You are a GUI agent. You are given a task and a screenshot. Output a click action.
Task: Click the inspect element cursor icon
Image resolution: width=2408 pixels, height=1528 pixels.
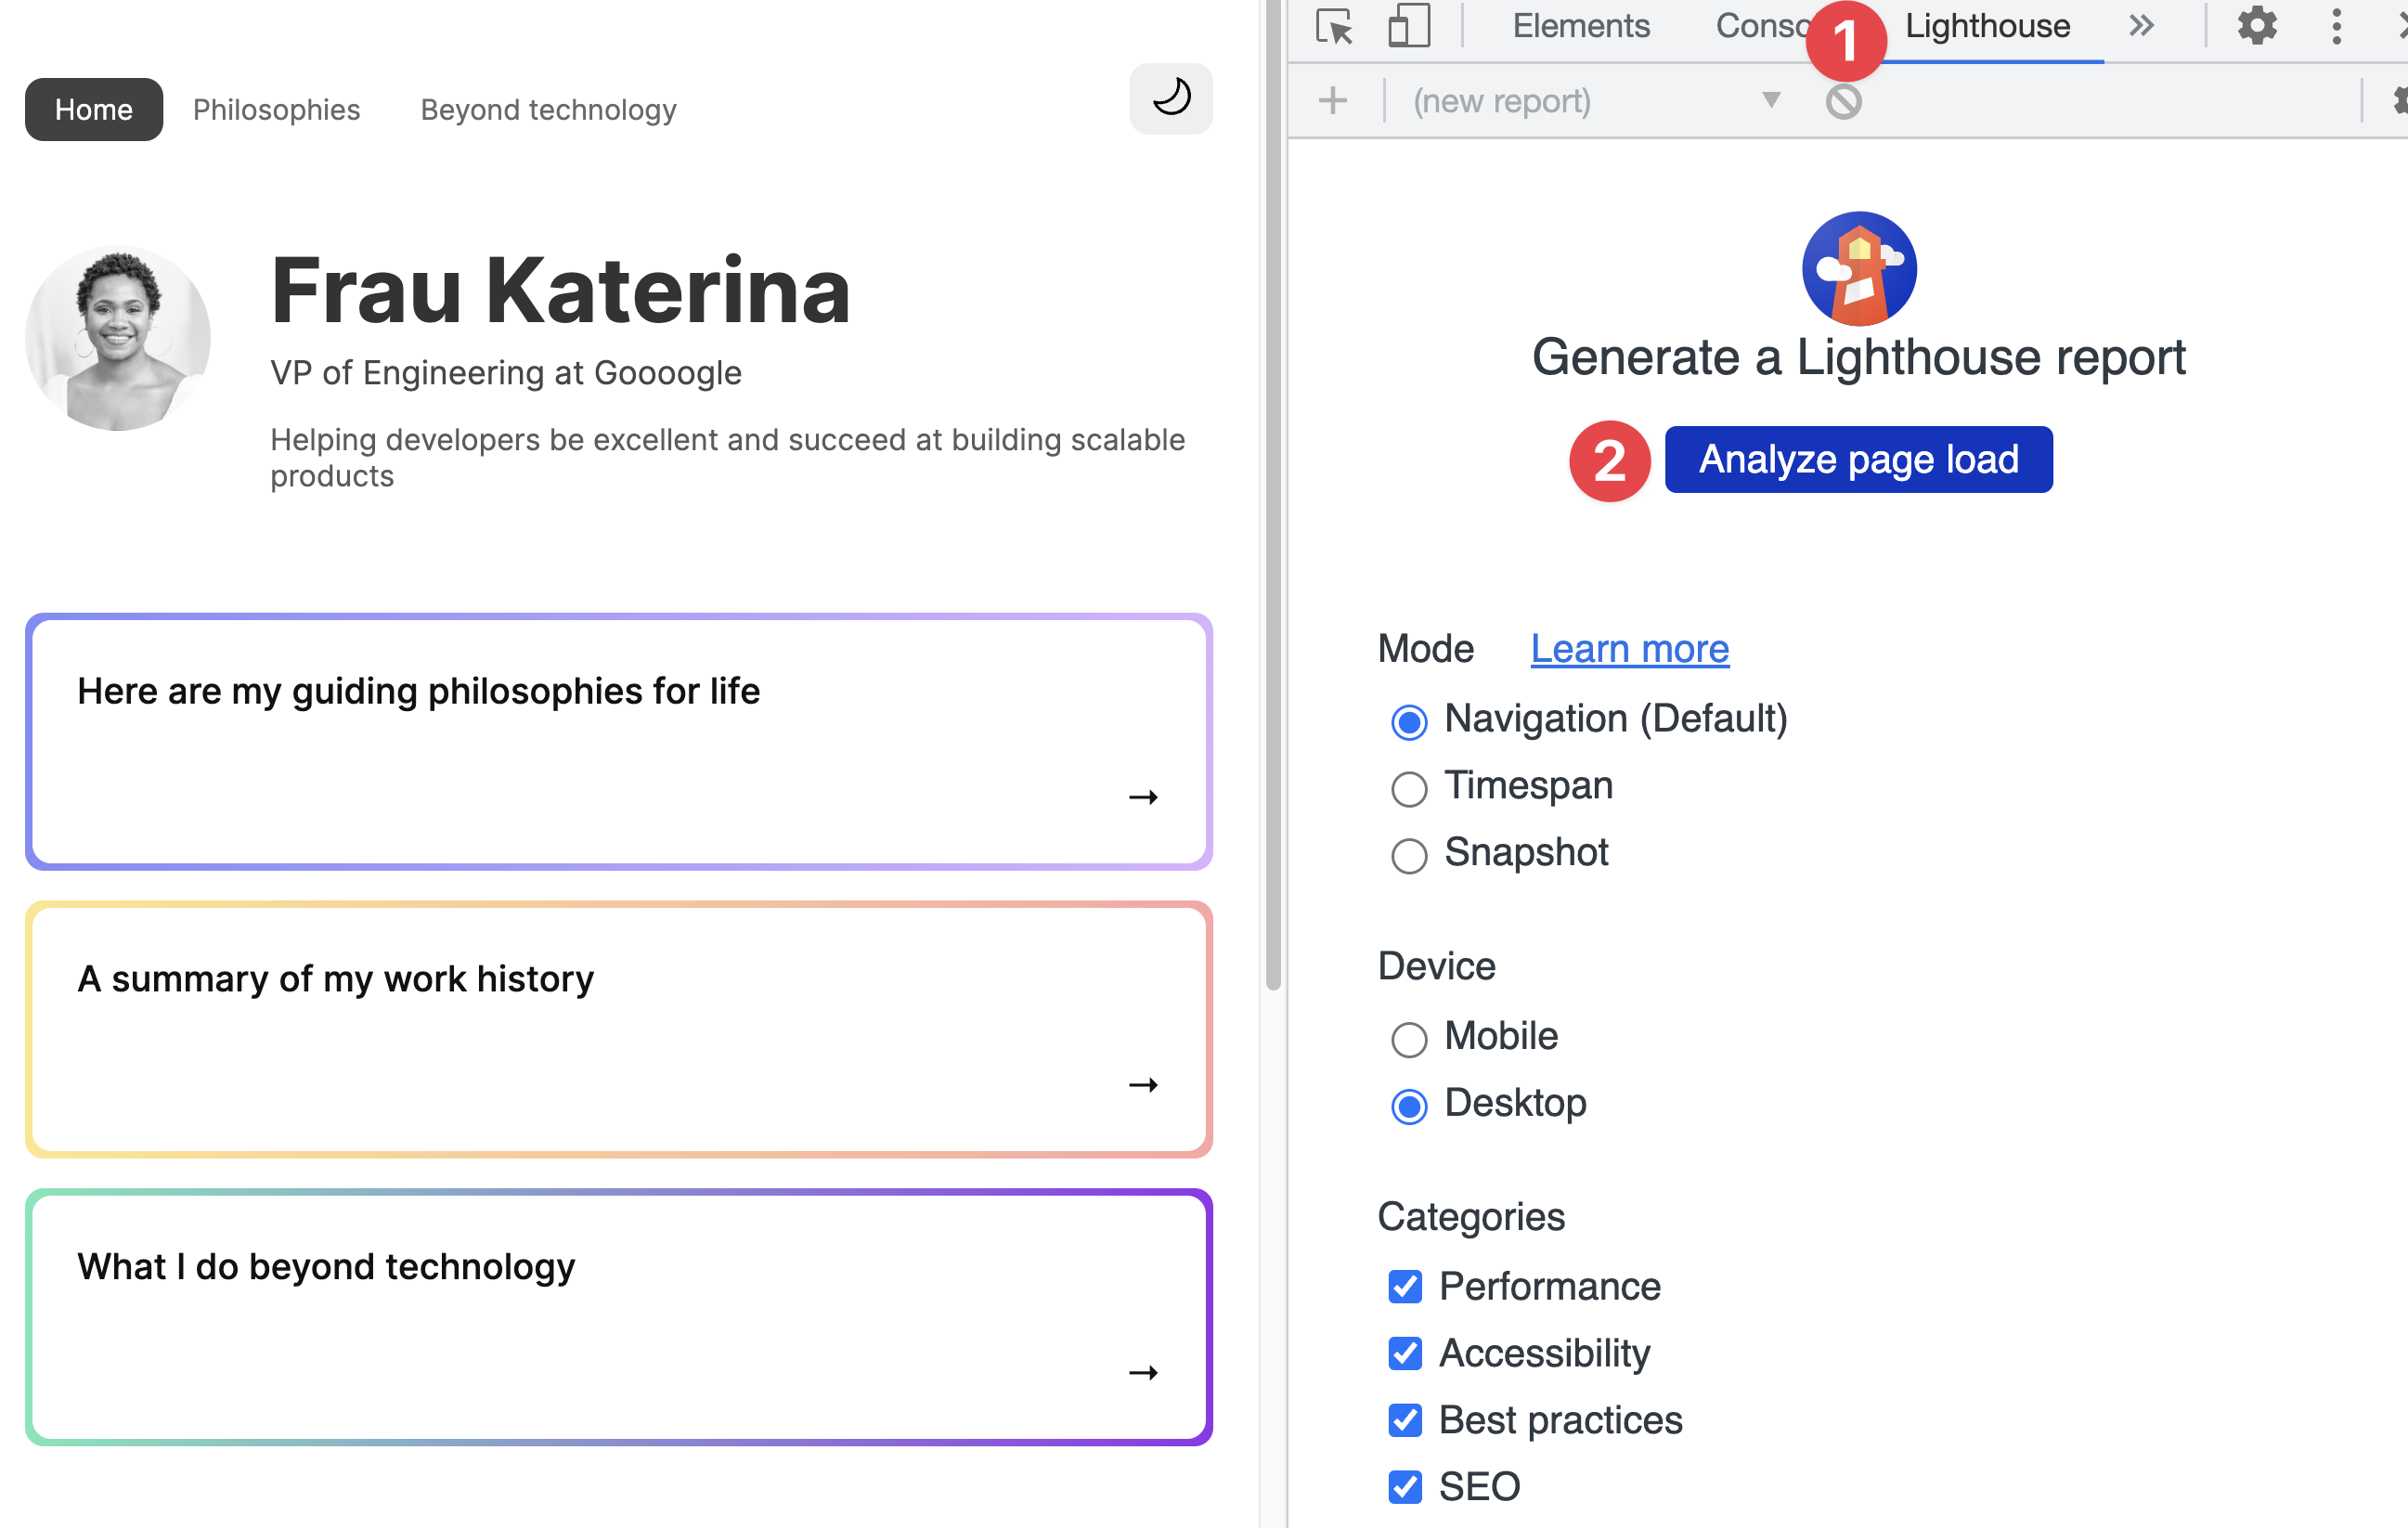click(x=1334, y=26)
